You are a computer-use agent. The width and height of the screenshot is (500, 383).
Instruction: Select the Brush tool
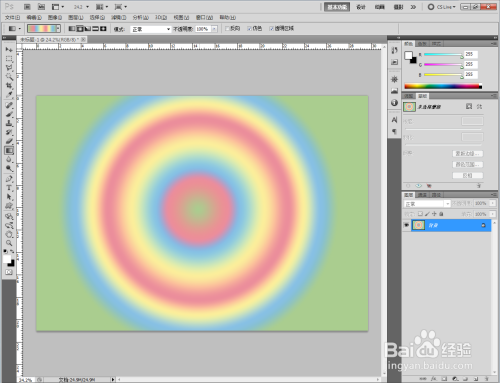coord(9,114)
